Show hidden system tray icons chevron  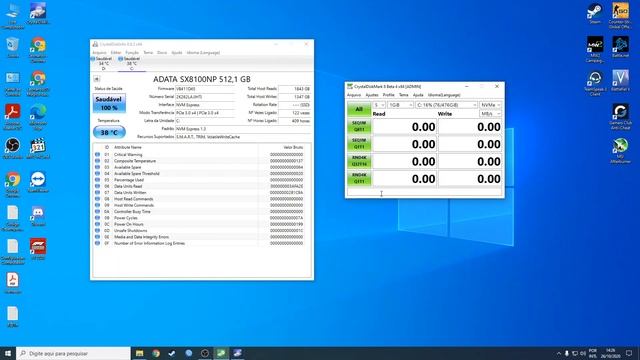tap(558, 353)
